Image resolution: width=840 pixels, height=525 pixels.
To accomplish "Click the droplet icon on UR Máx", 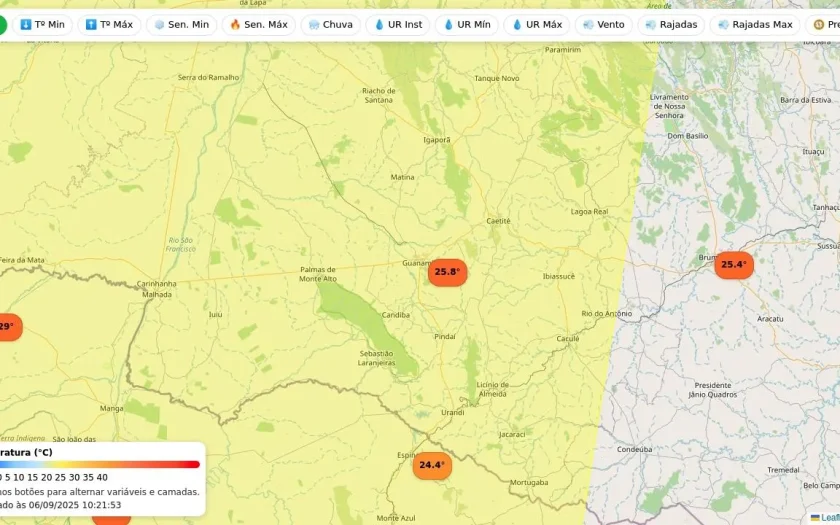I will [x=517, y=25].
